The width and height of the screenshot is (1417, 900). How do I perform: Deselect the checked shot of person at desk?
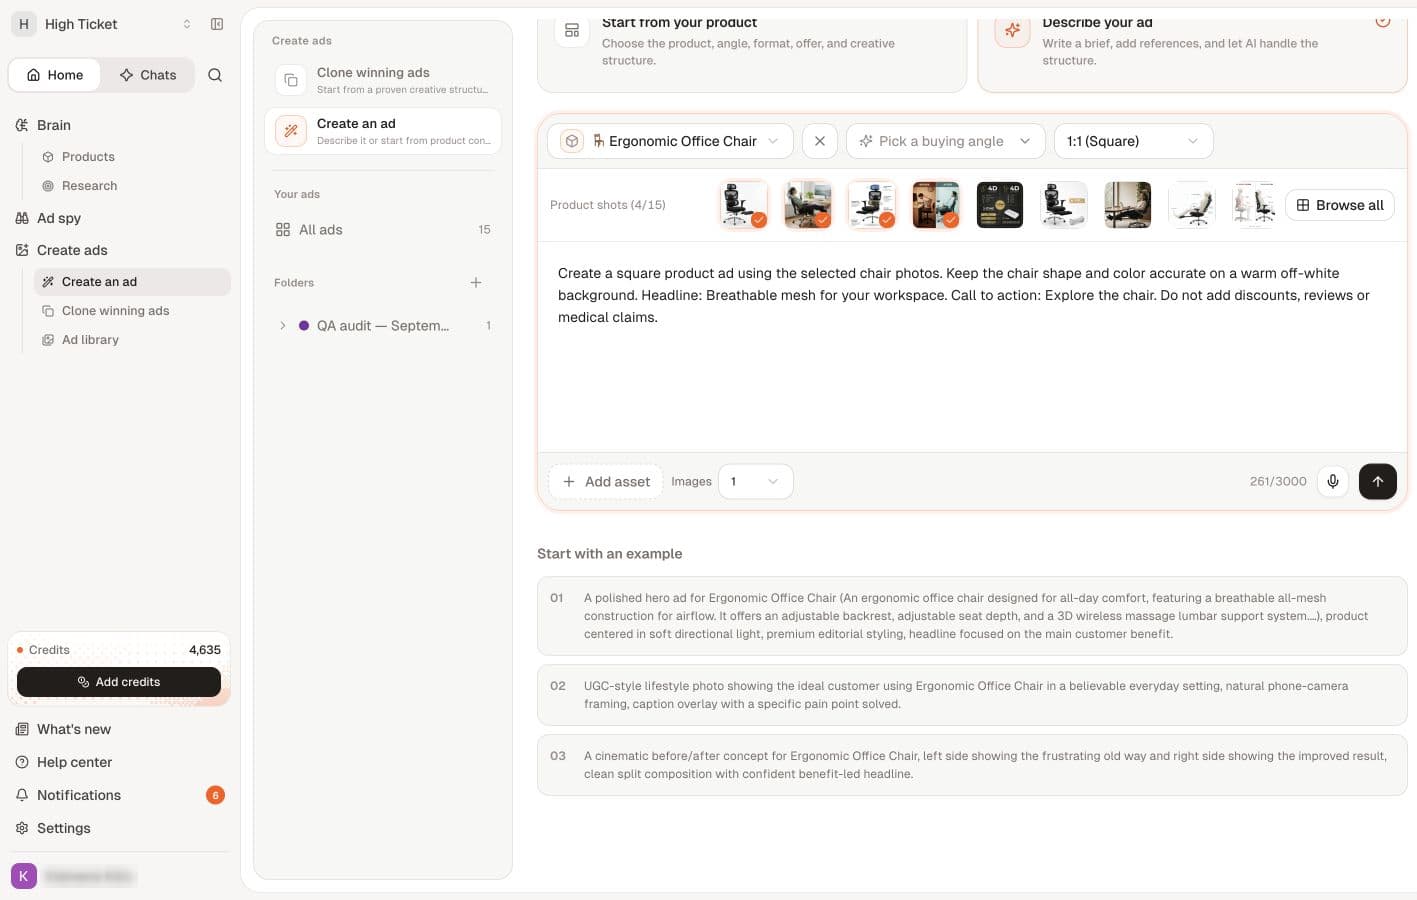807,205
